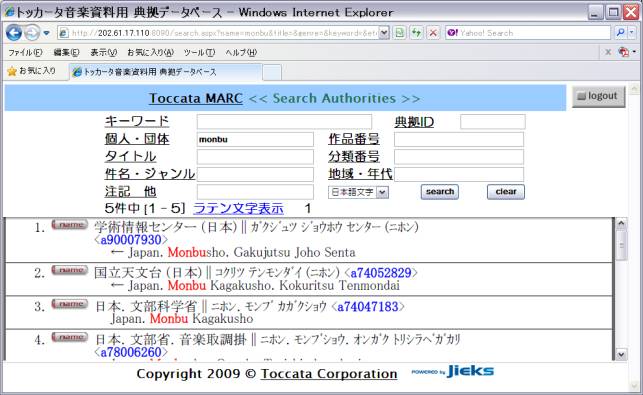The image size is (643, 395).
Task: Click the キーワード input field
Action: pyautogui.click(x=284, y=122)
